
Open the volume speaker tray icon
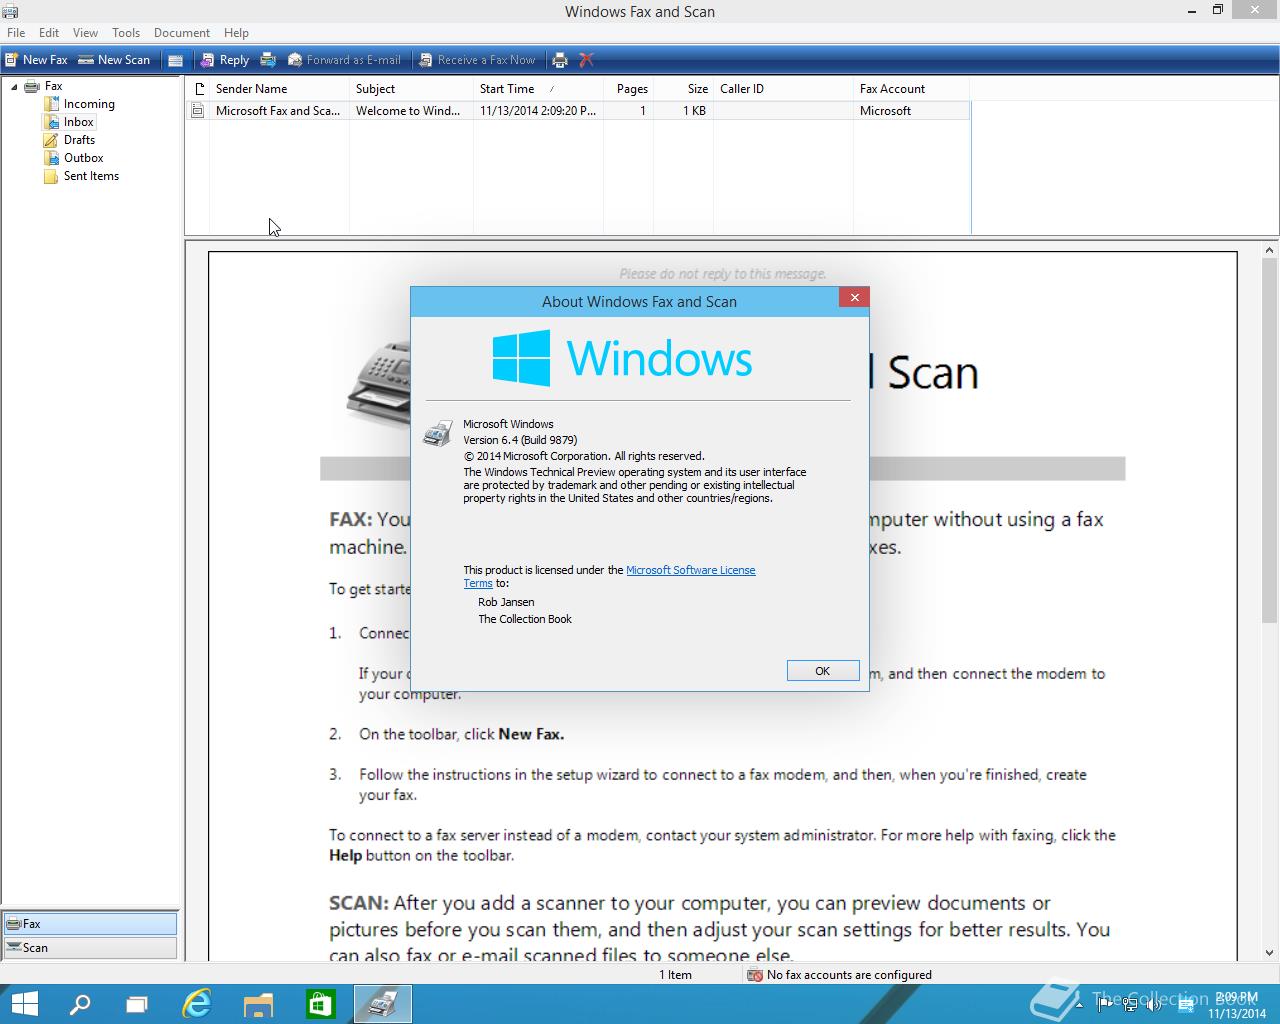point(1154,1004)
